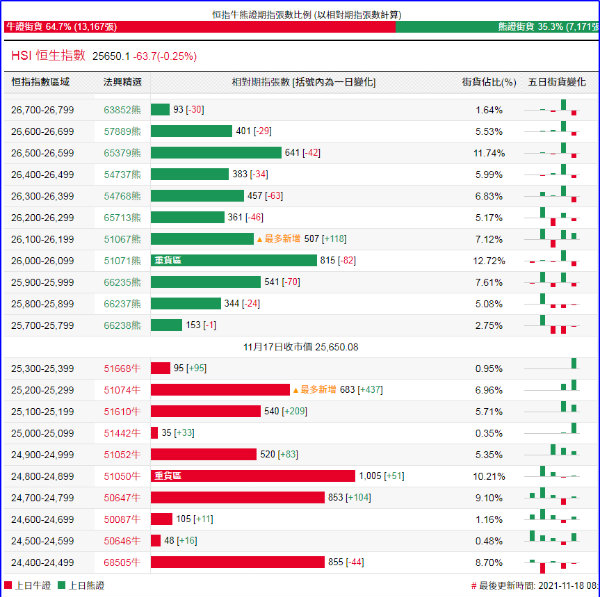The image size is (600, 597).
Task: Click the 恒指牛熊證期指張數比例 chart title
Action: pyautogui.click(x=307, y=15)
